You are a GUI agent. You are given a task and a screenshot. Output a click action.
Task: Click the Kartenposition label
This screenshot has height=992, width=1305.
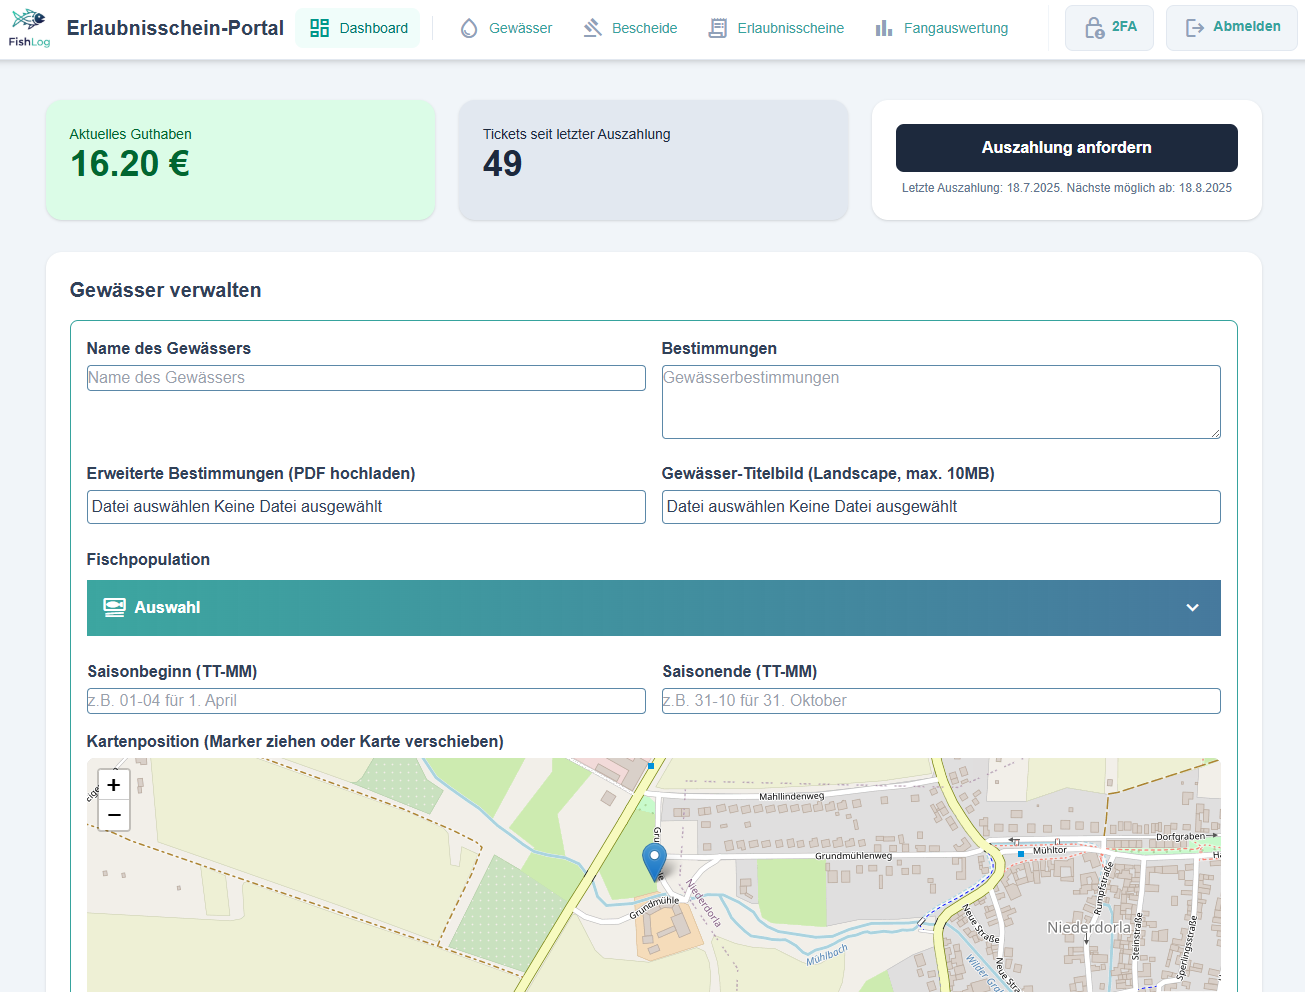(295, 742)
